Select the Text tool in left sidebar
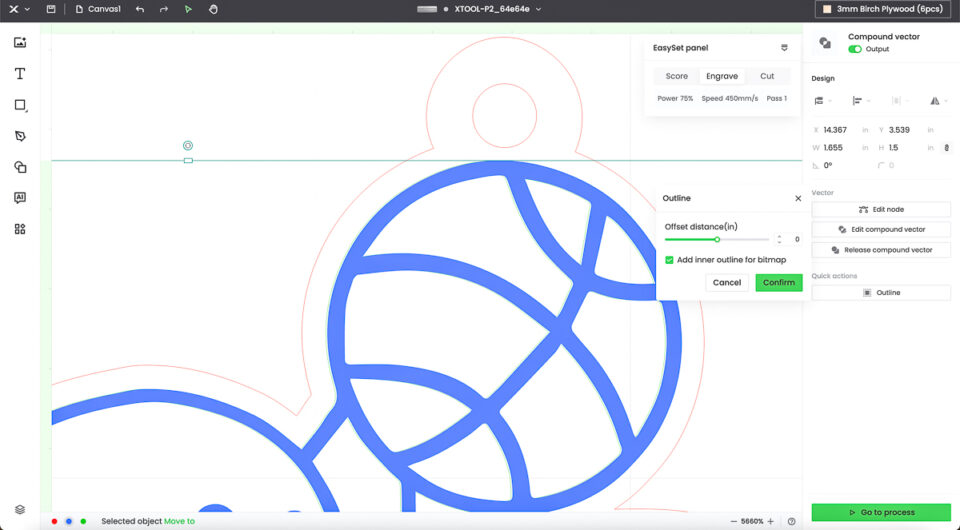960x530 pixels. pyautogui.click(x=20, y=74)
